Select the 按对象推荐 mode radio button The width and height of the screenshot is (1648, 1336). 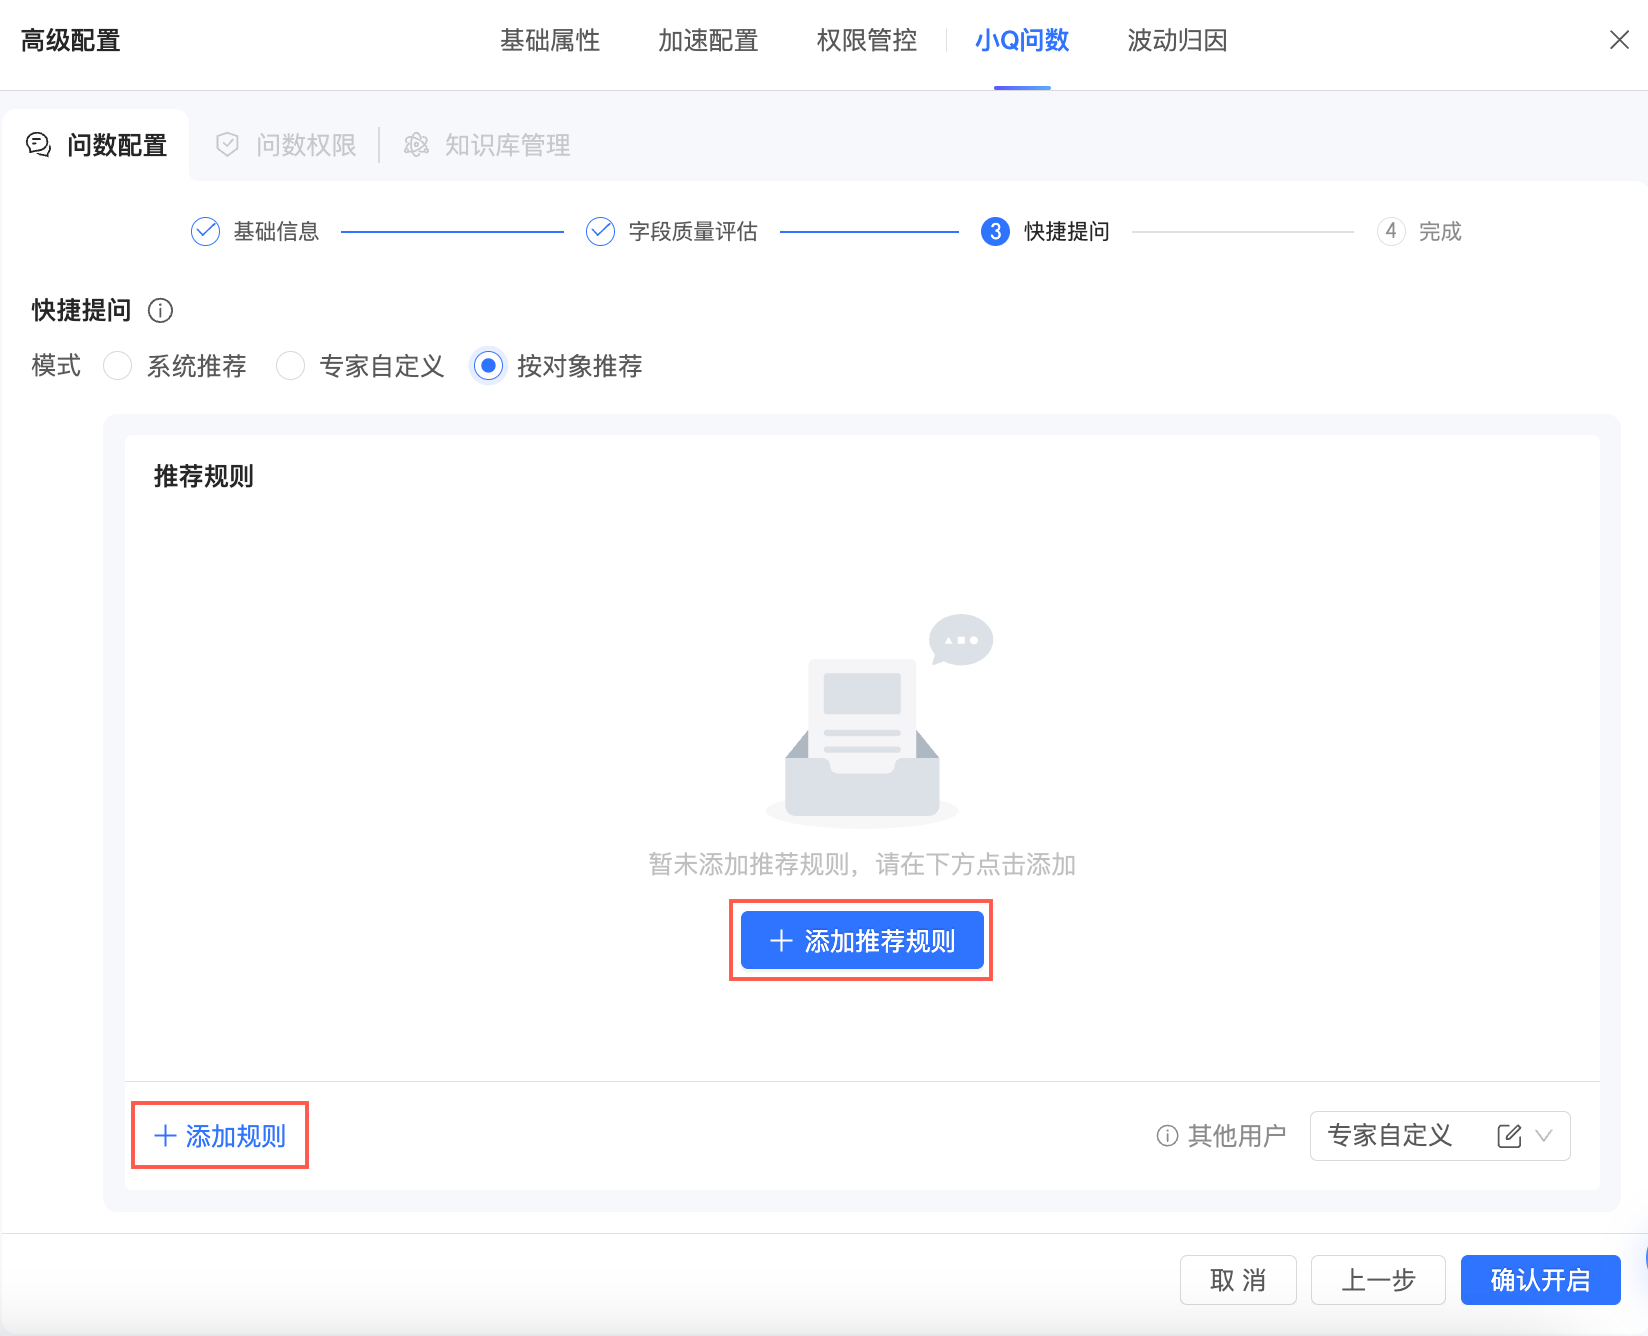click(488, 366)
